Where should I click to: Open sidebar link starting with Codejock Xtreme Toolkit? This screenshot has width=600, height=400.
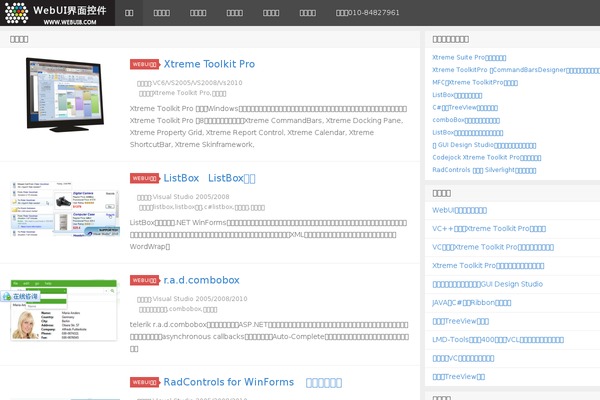pyautogui.click(x=487, y=157)
